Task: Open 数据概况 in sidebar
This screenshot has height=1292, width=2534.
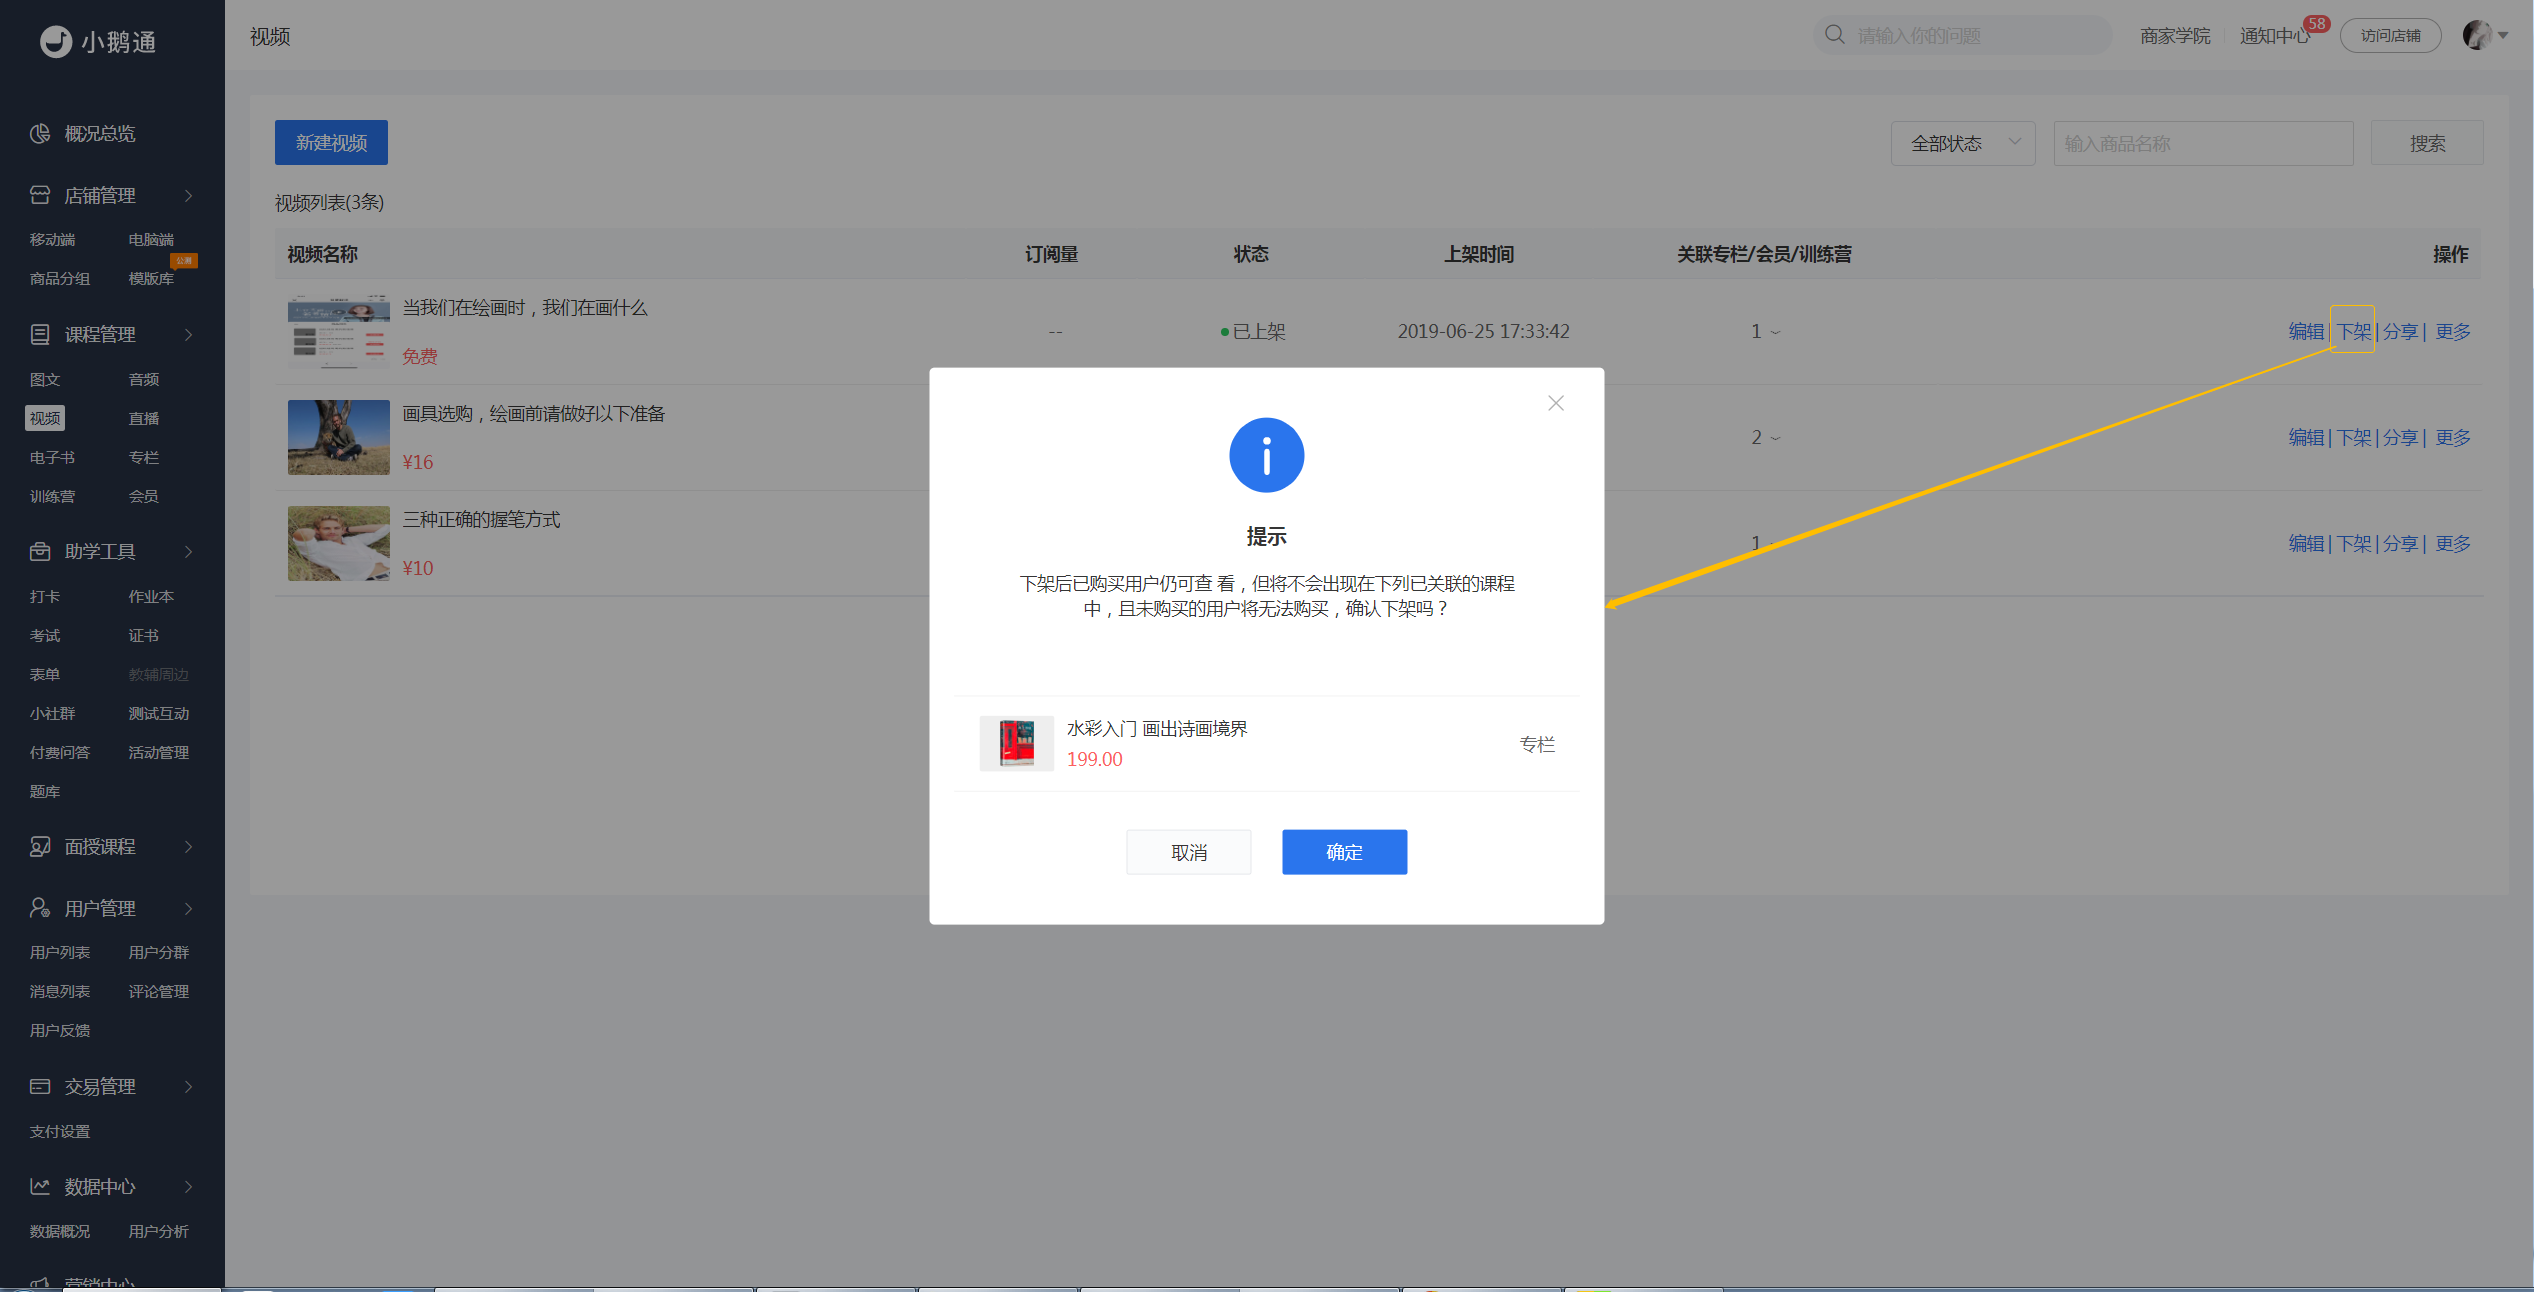Action: (60, 1231)
